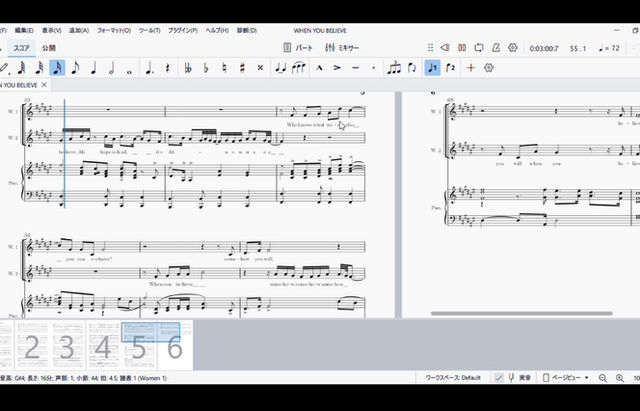
Task: Select the quarter note duration
Action: (93, 68)
